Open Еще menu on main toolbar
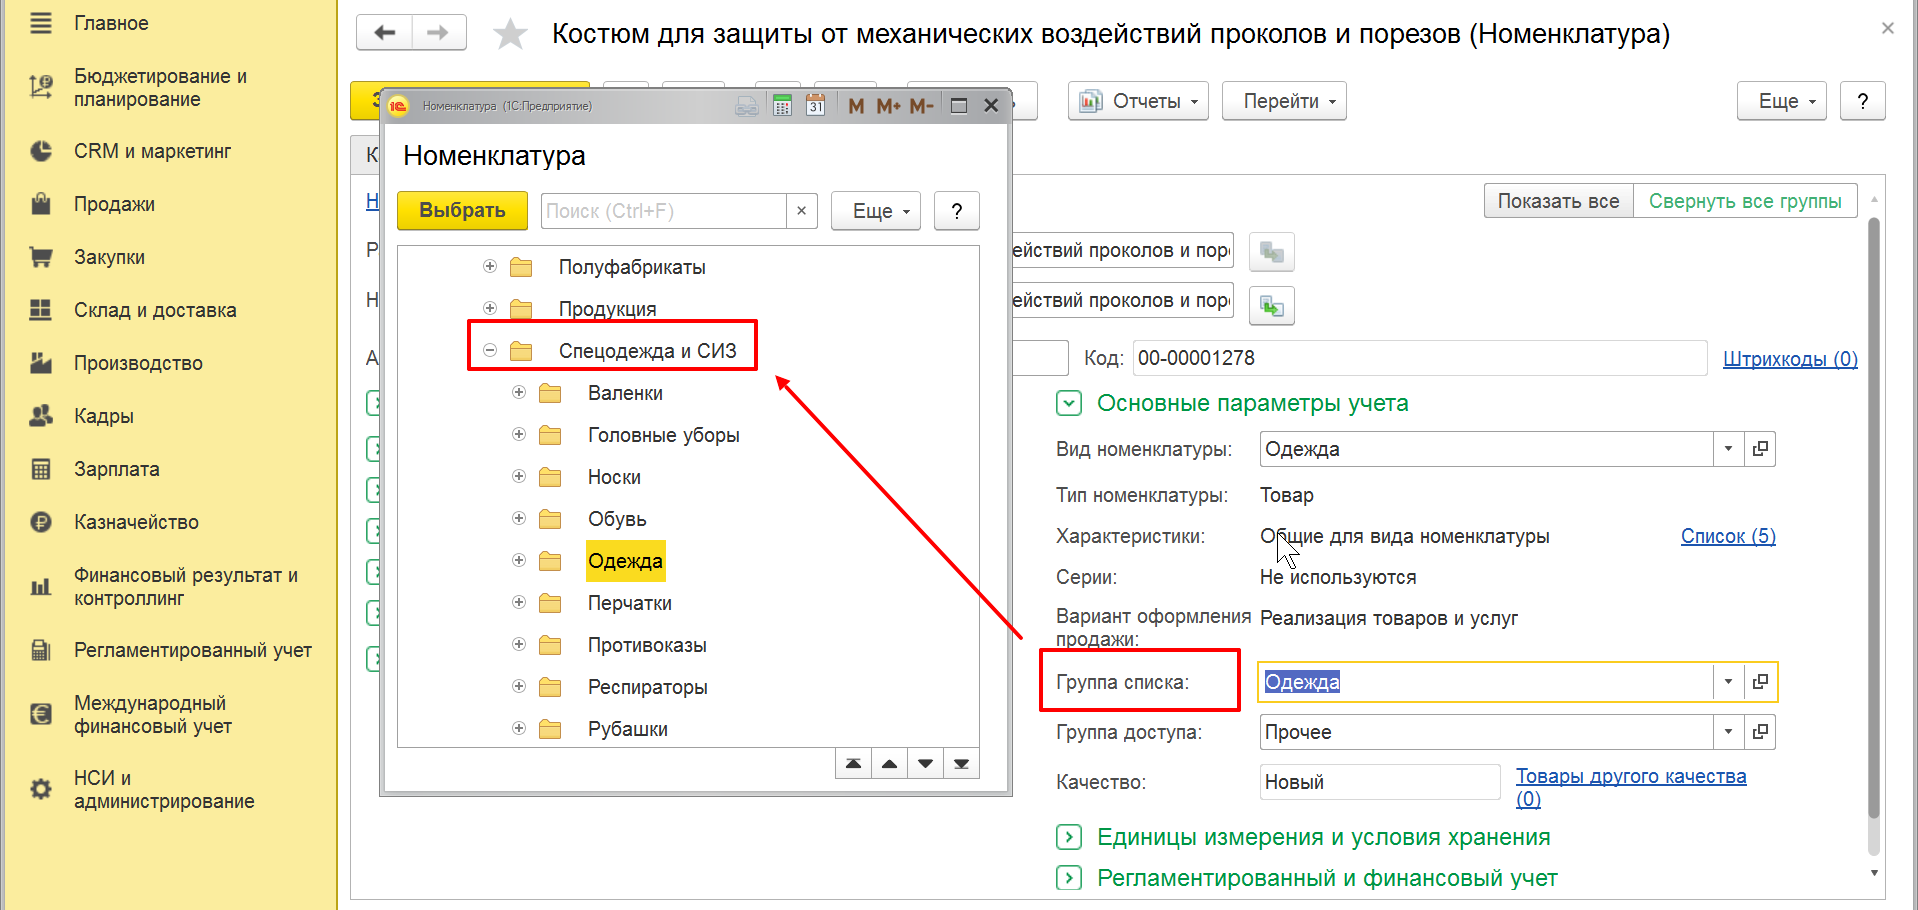Image resolution: width=1918 pixels, height=910 pixels. point(1782,101)
